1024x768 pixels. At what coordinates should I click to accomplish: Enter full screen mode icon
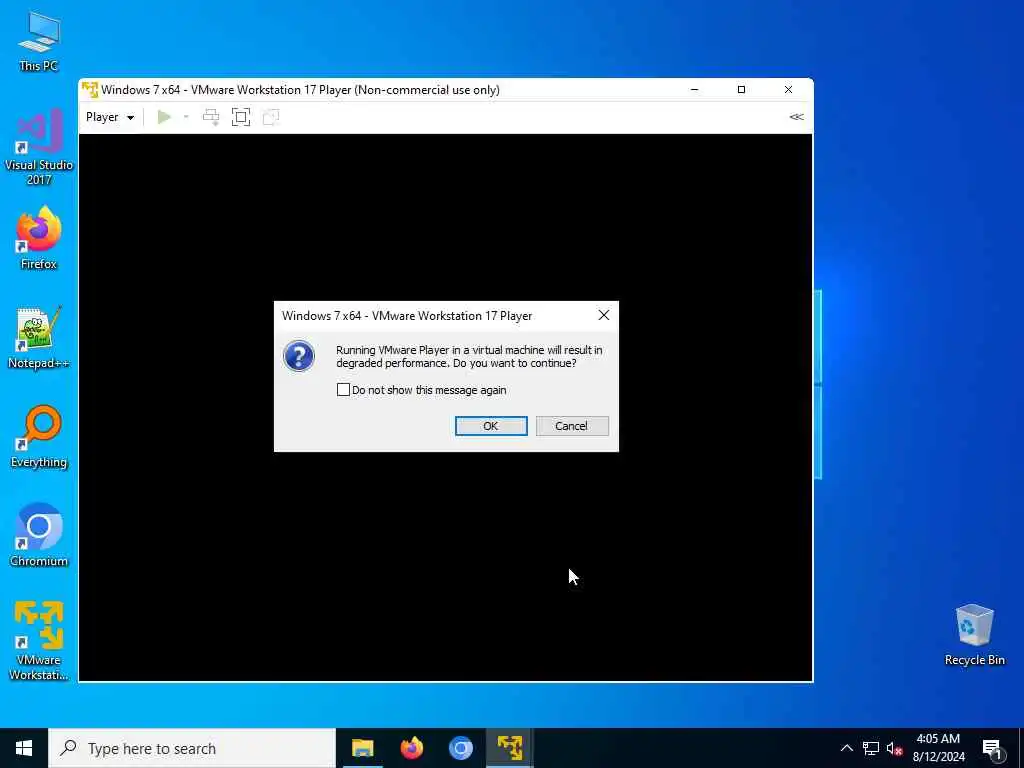tap(241, 117)
